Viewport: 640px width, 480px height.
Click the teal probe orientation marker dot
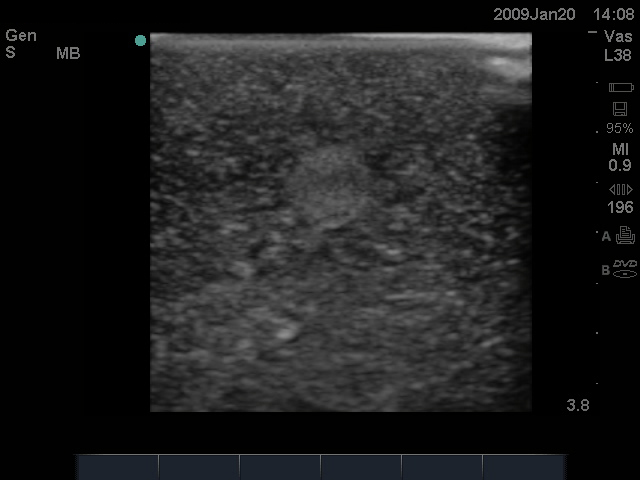[141, 41]
